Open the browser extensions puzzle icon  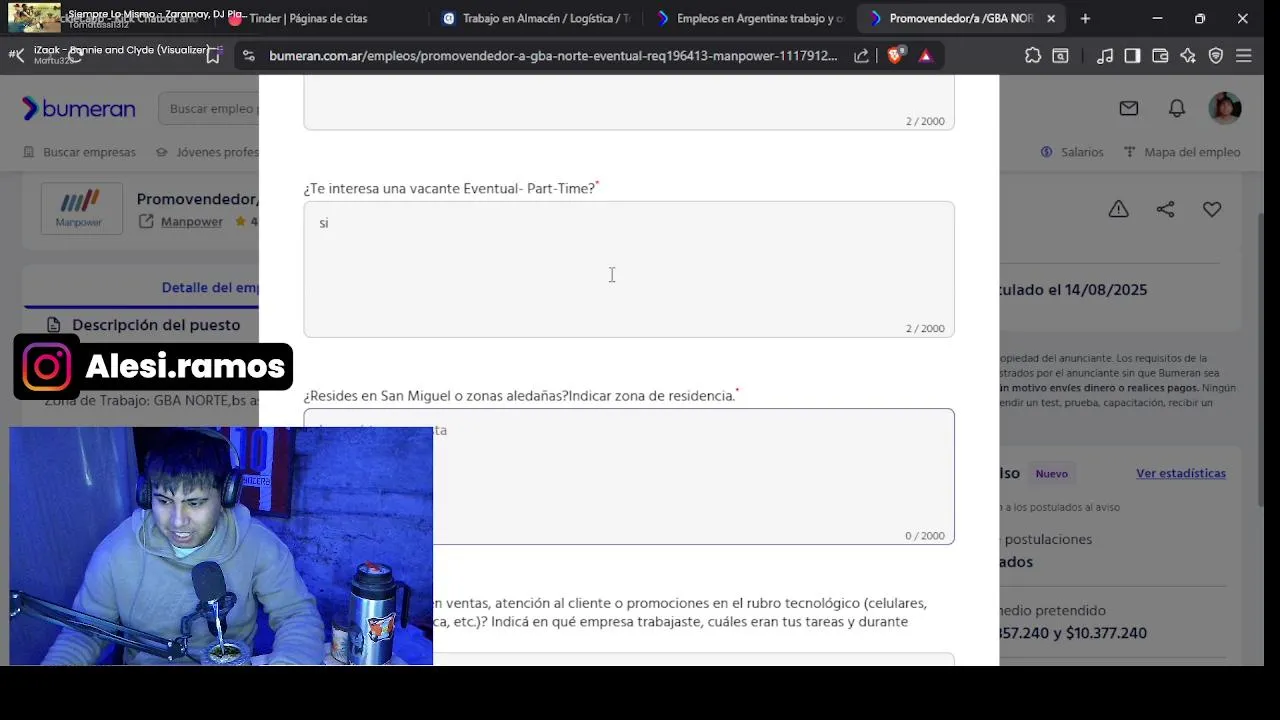tap(1033, 56)
